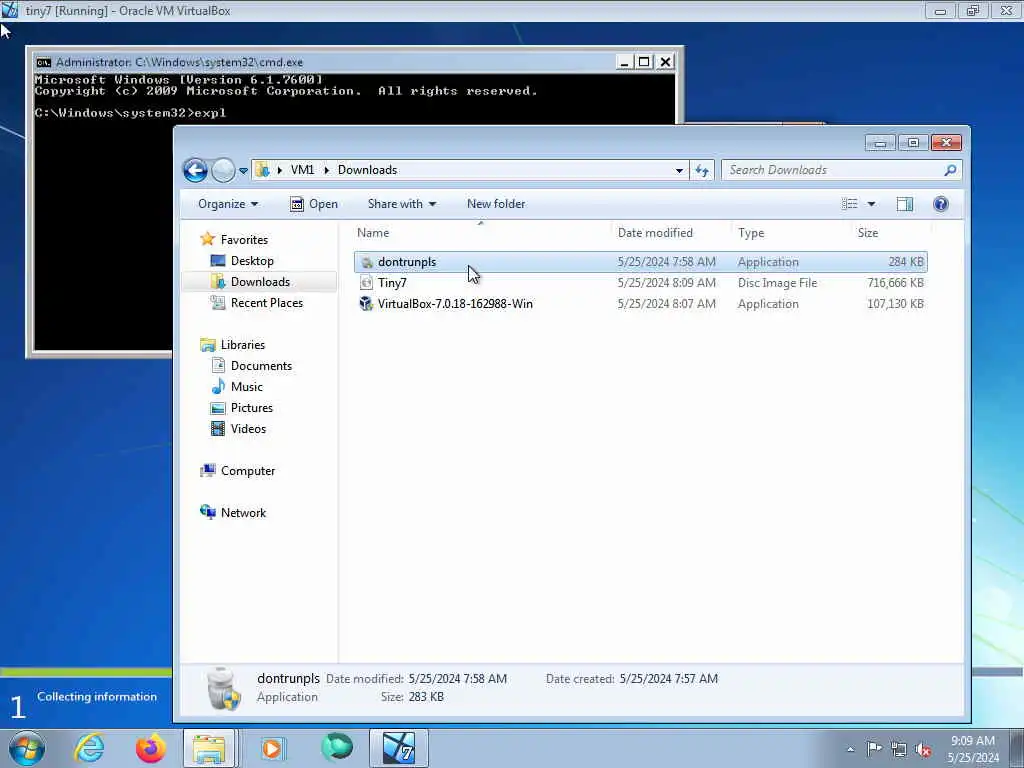The image size is (1024, 768).
Task: Select the dontrunpls file name
Action: (407, 262)
